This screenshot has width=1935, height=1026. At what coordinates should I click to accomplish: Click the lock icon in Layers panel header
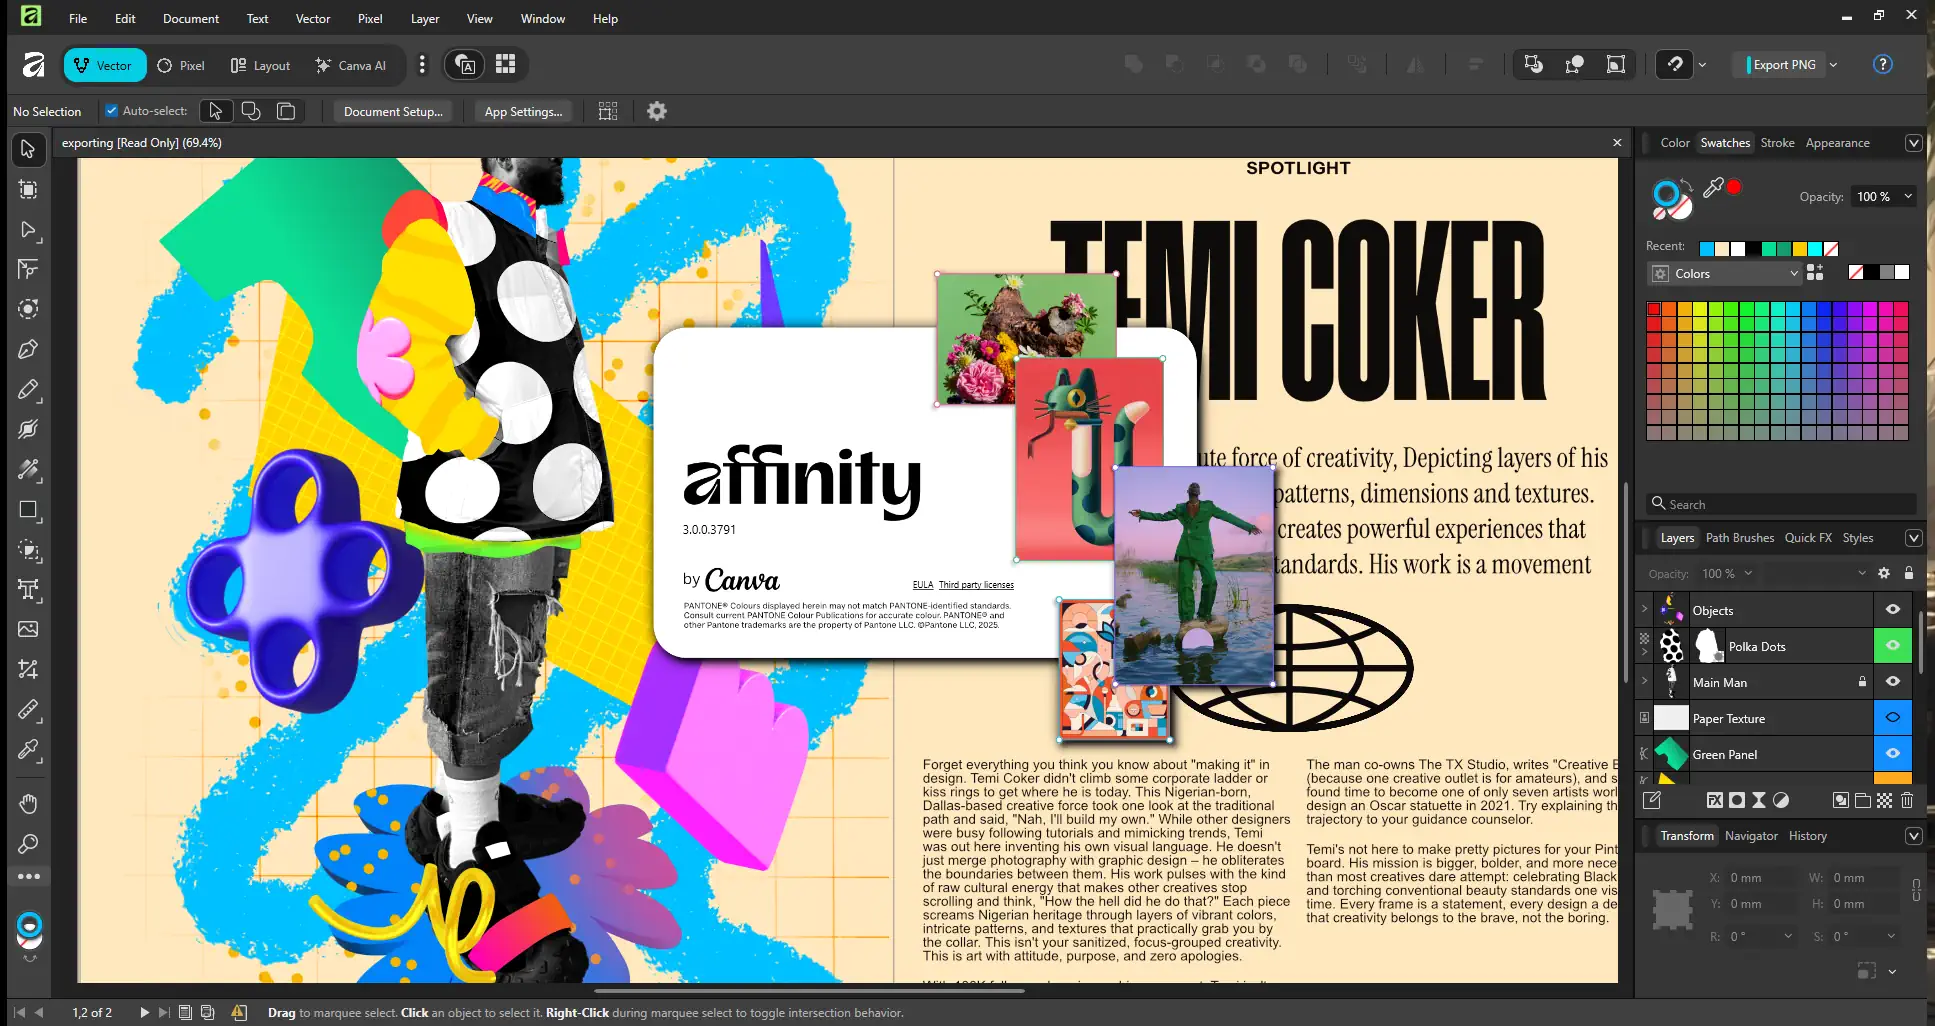[x=1908, y=573]
